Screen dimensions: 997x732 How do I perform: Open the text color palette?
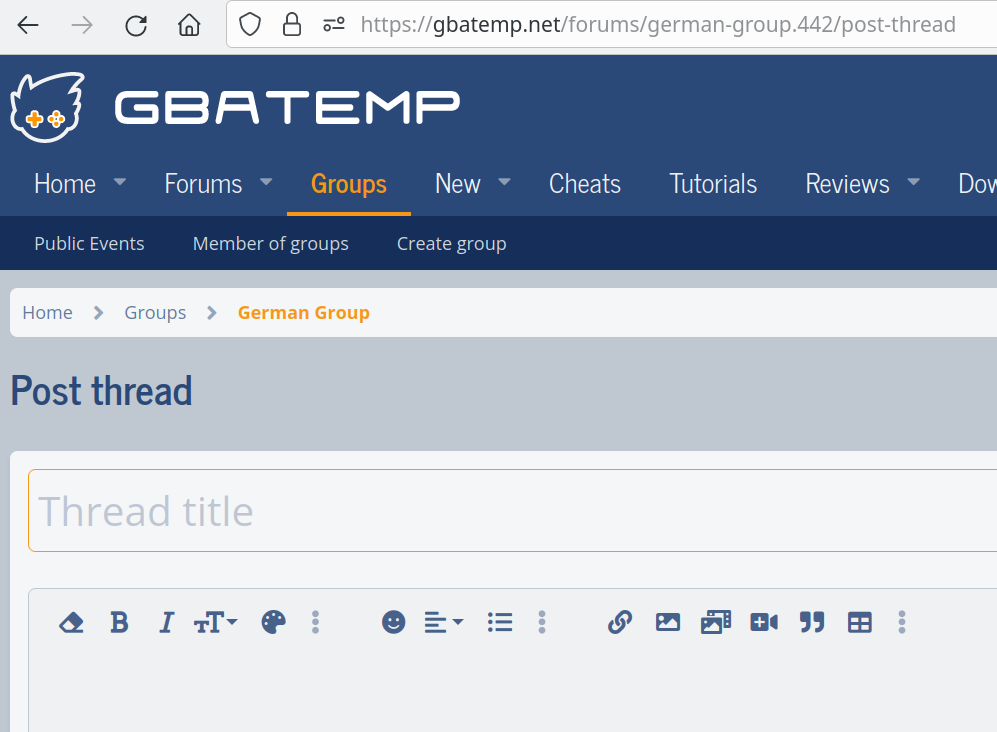click(x=273, y=622)
